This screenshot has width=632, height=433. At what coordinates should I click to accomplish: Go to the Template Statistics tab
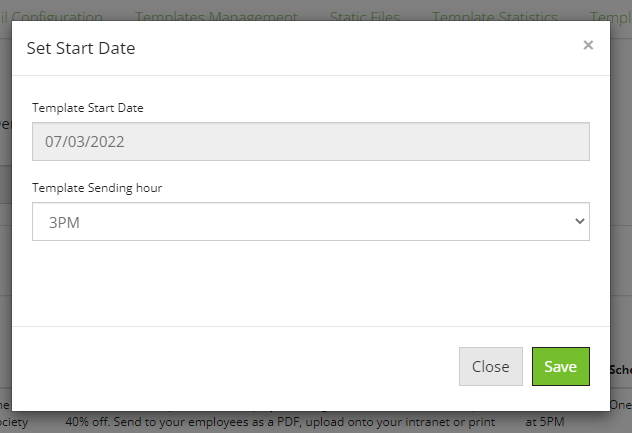point(495,17)
